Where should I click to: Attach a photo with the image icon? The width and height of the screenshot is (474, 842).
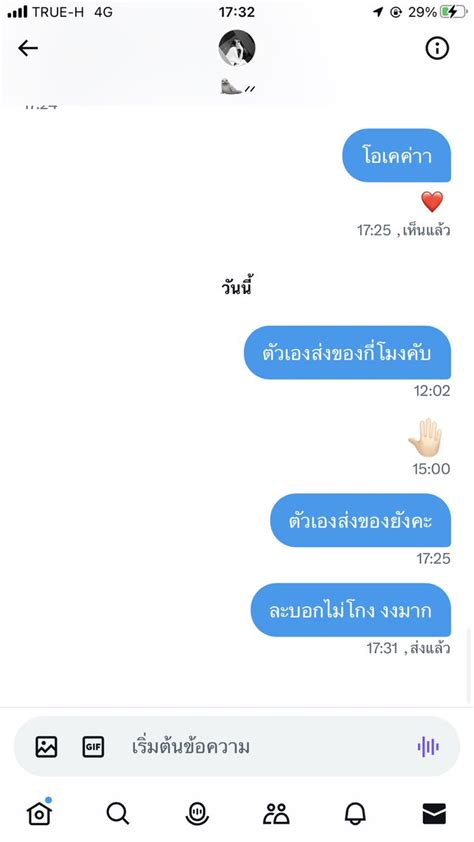[46, 747]
